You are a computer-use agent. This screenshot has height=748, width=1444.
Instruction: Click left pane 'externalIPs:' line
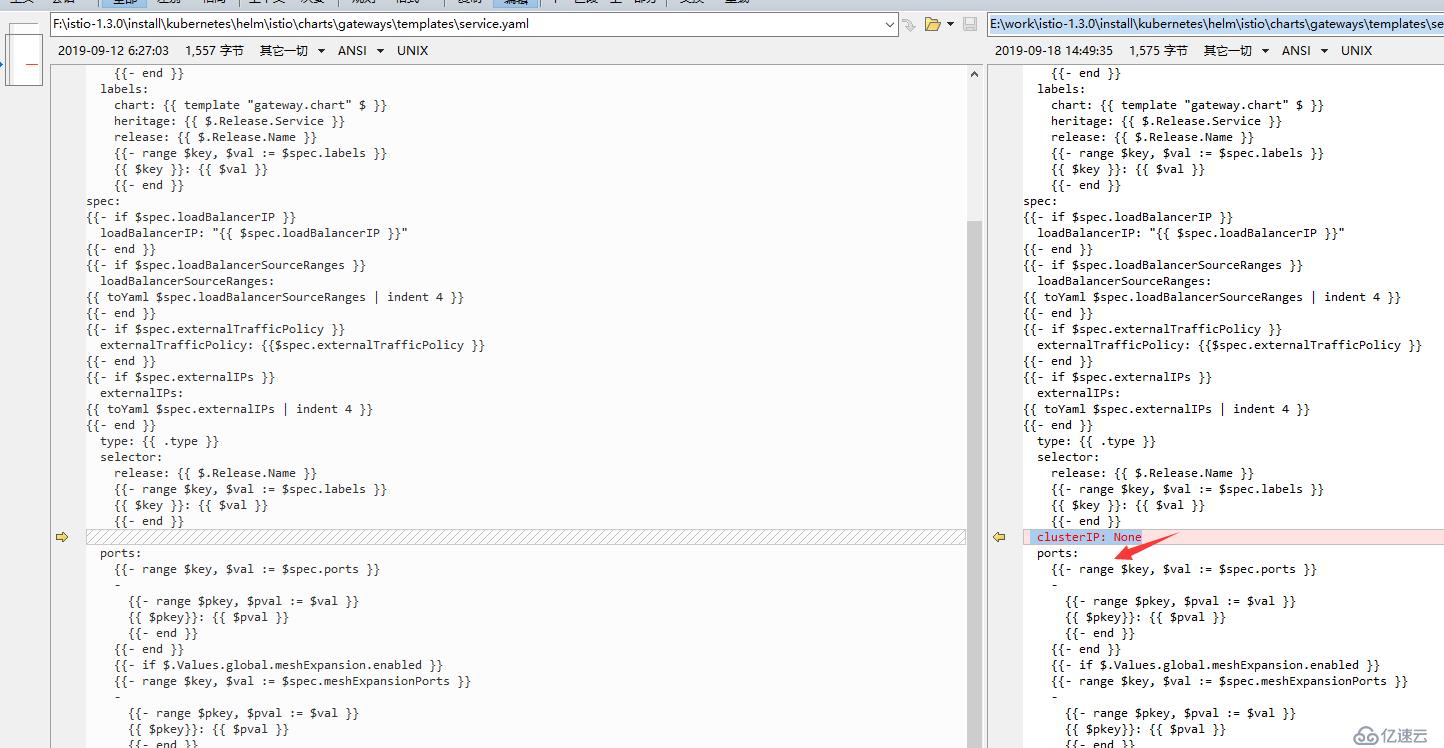141,393
